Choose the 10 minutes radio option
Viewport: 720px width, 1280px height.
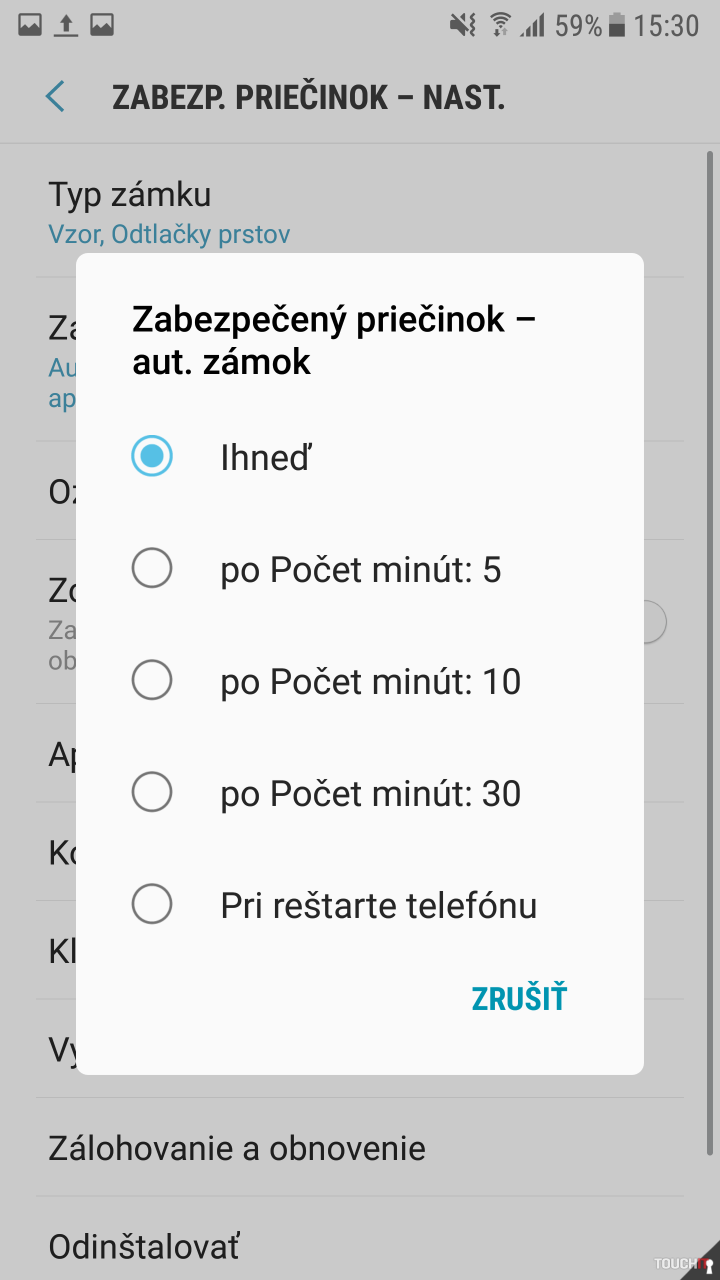pyautogui.click(x=152, y=681)
